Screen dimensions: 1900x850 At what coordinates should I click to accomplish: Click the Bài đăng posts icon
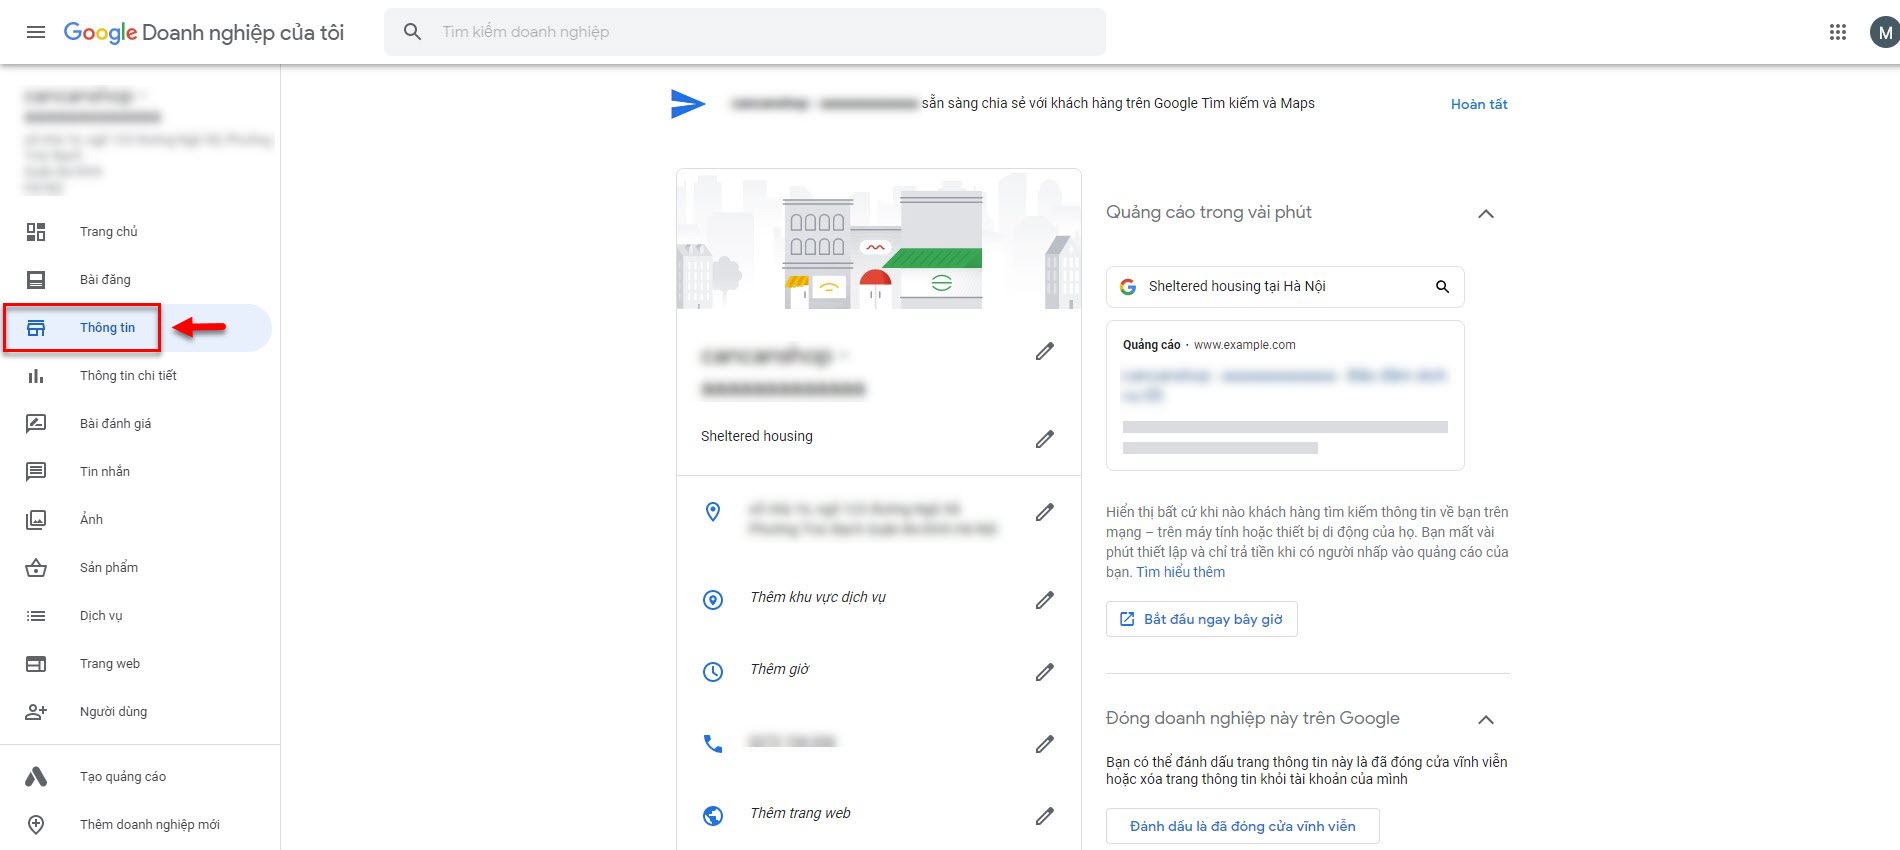pyautogui.click(x=36, y=280)
